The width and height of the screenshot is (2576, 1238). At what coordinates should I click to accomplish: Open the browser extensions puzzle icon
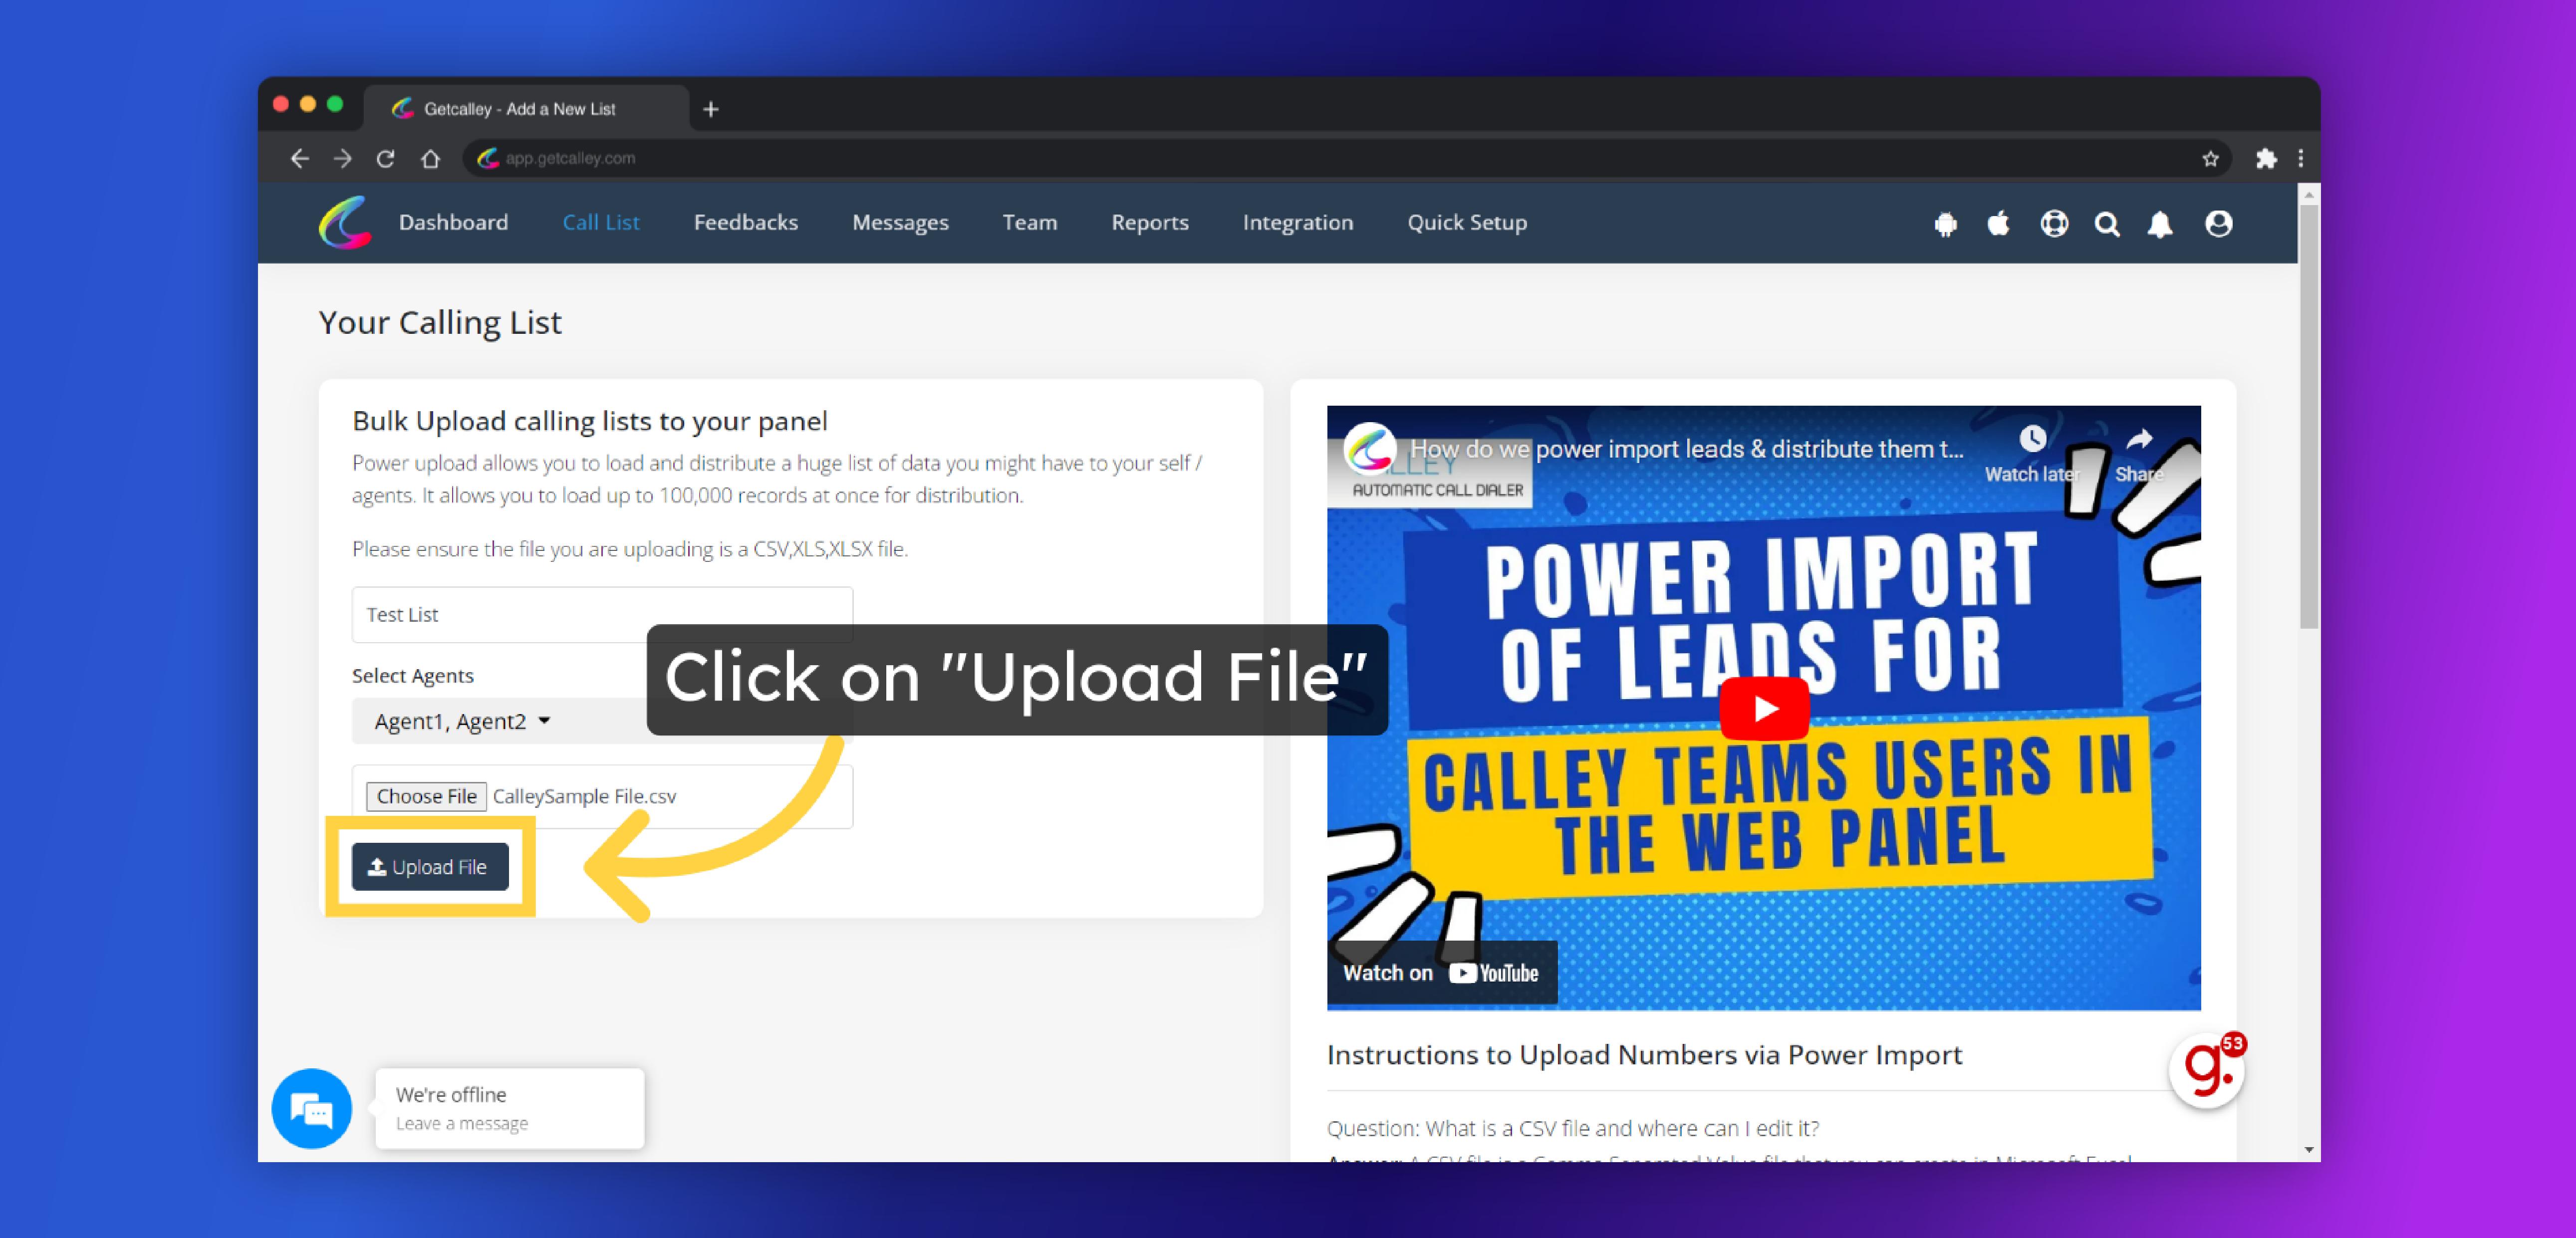tap(2266, 158)
